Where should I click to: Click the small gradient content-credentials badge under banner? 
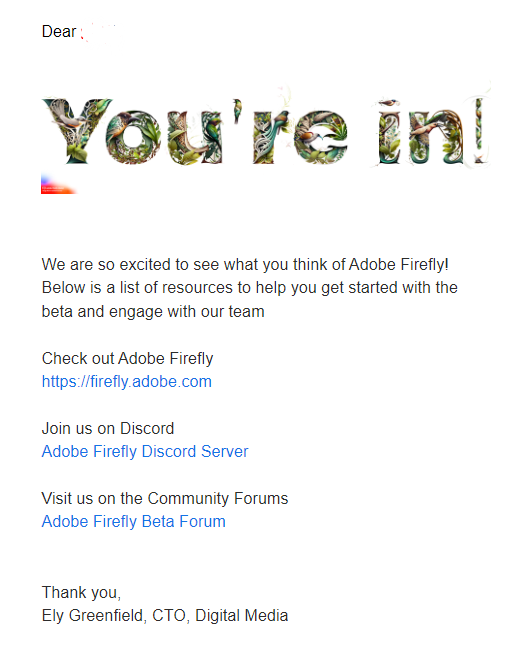coord(58,185)
